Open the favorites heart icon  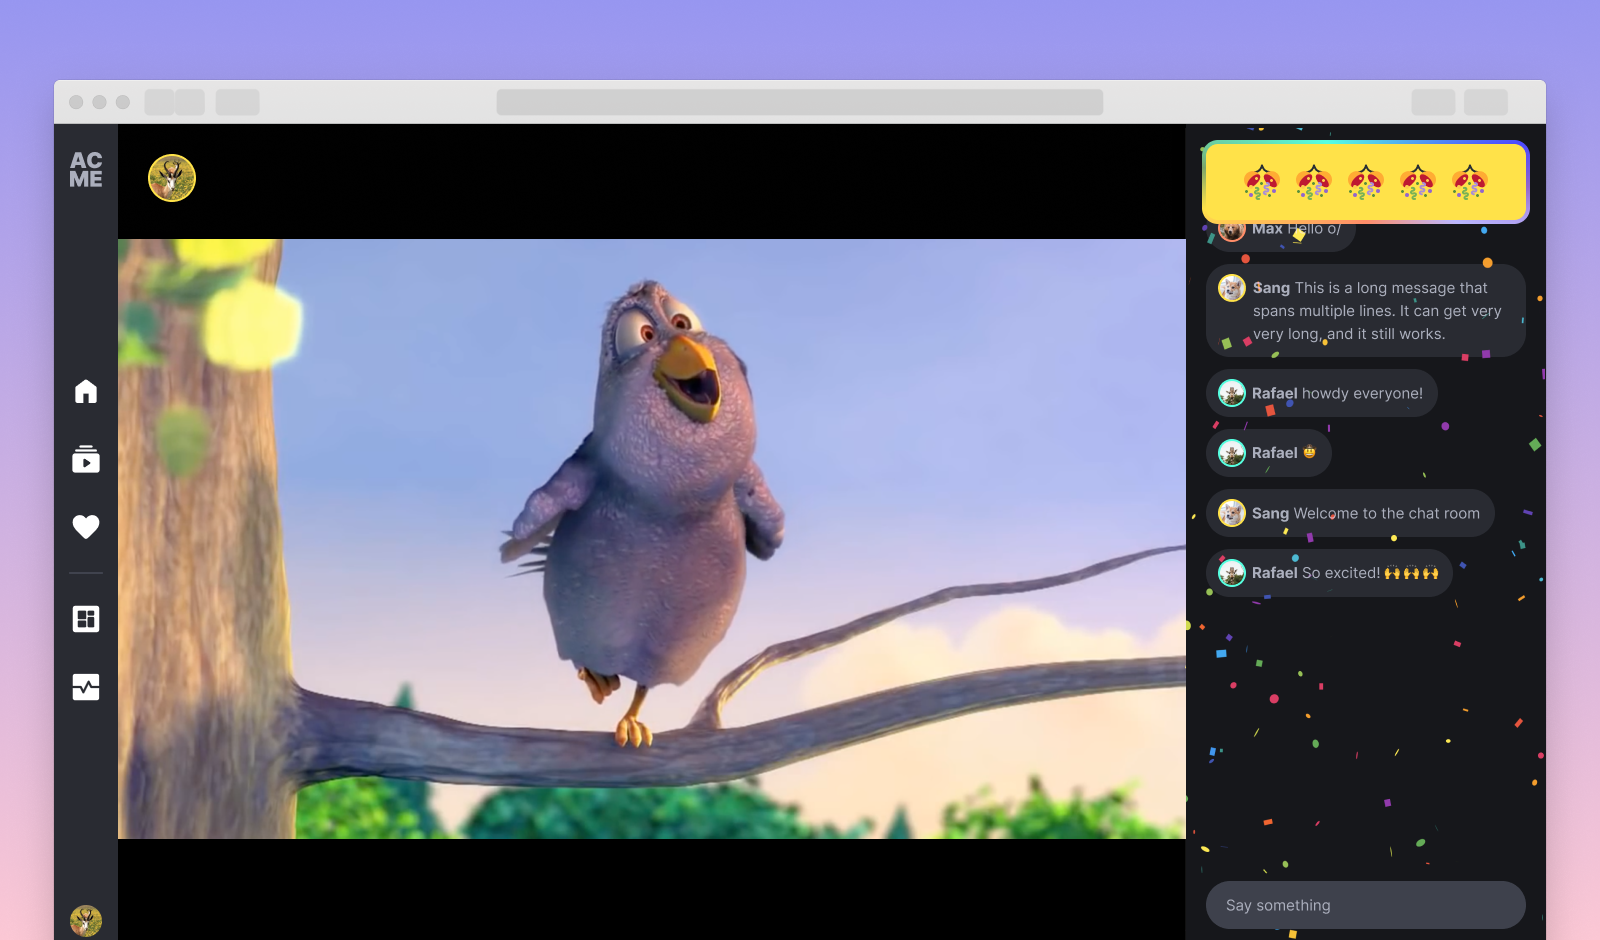pyautogui.click(x=86, y=527)
